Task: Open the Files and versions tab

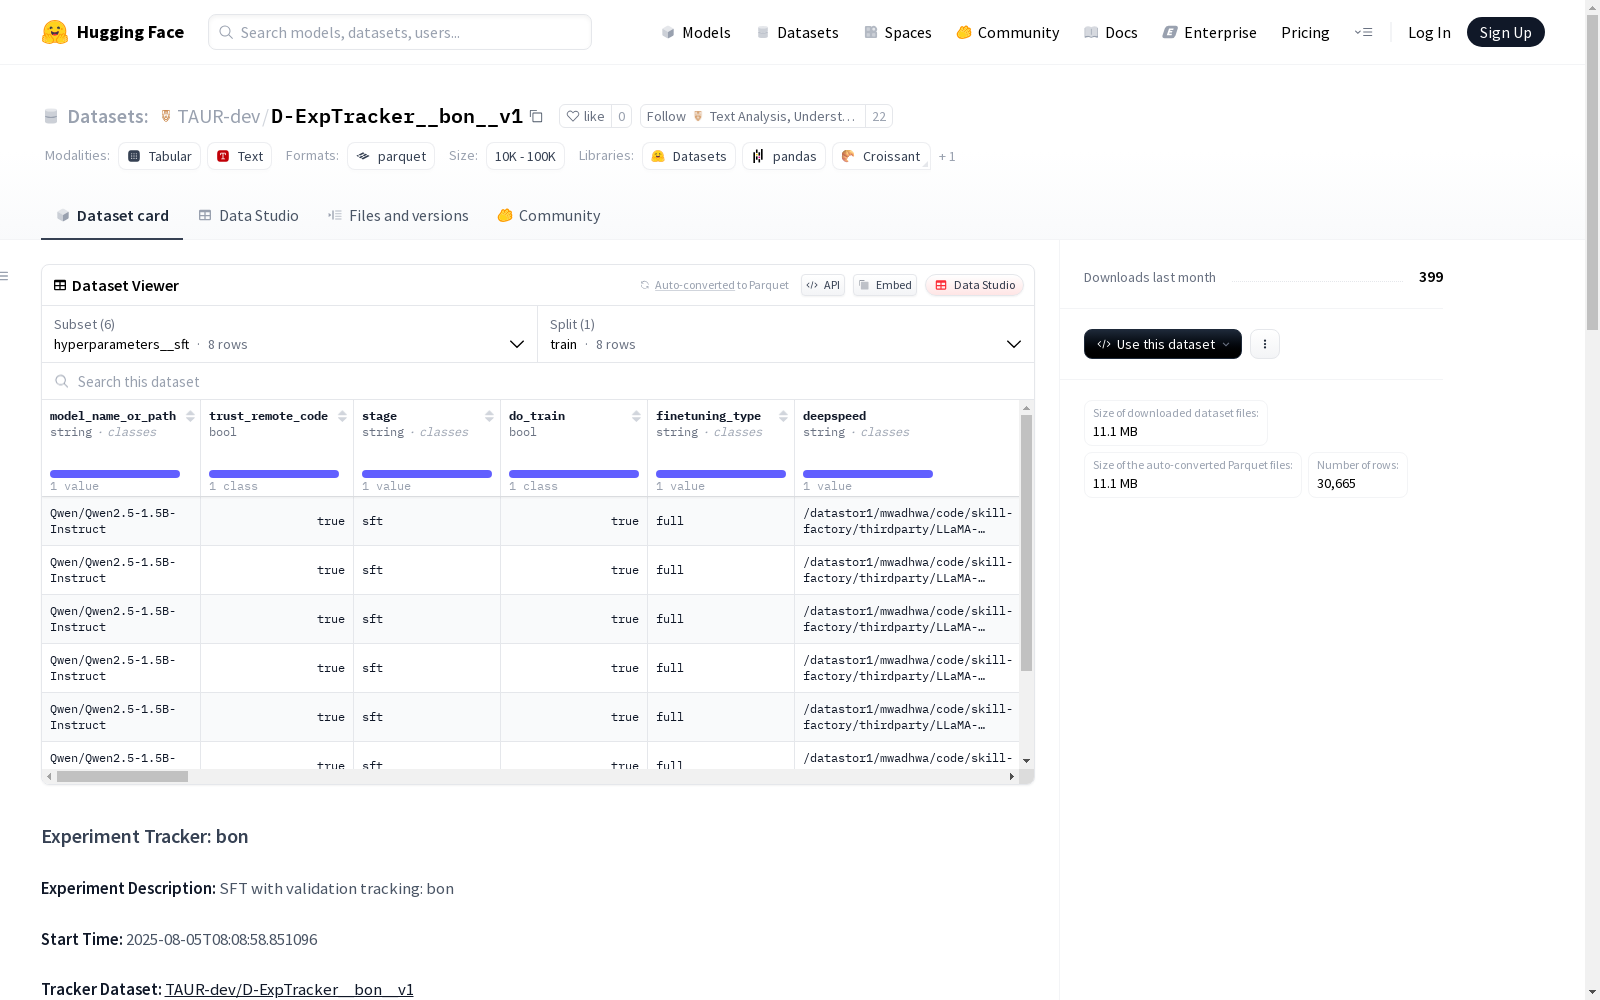Action: coord(398,216)
